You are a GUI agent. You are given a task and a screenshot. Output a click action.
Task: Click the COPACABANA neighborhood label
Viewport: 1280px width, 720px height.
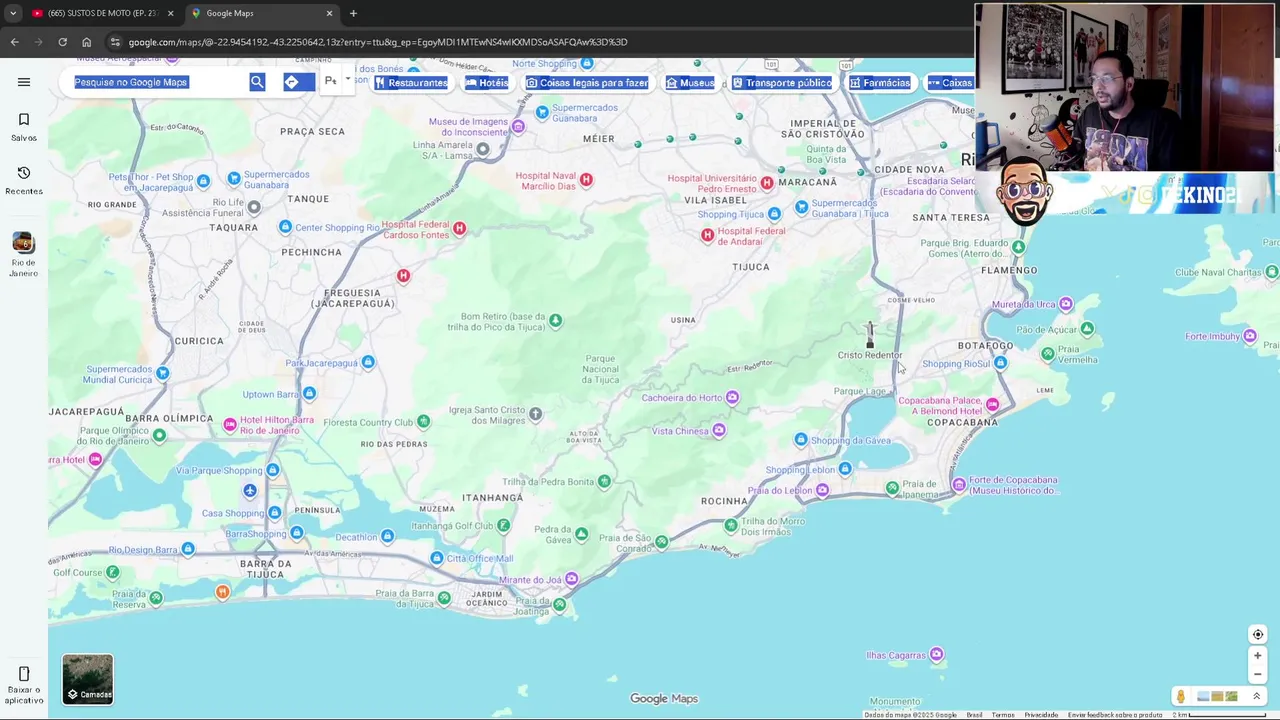pyautogui.click(x=962, y=422)
